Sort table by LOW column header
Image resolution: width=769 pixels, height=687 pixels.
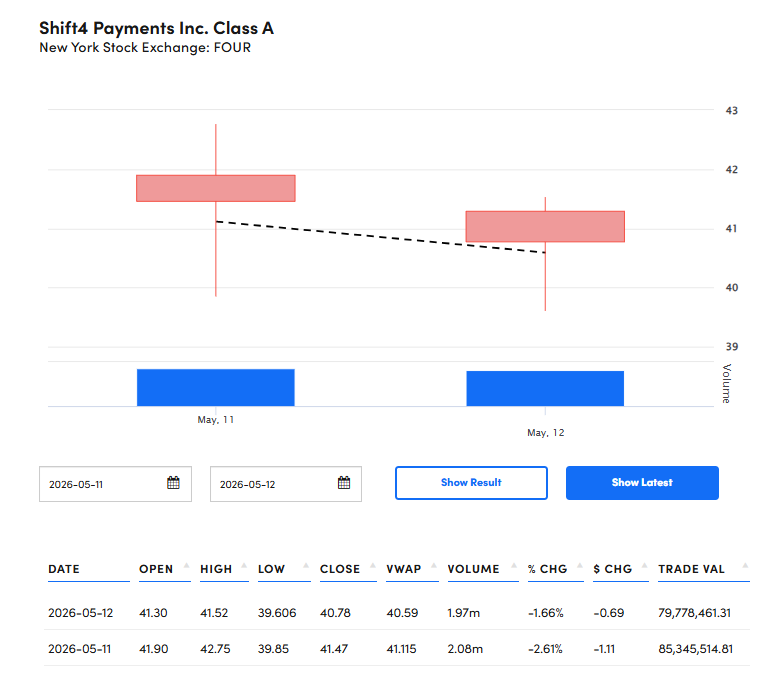[271, 569]
